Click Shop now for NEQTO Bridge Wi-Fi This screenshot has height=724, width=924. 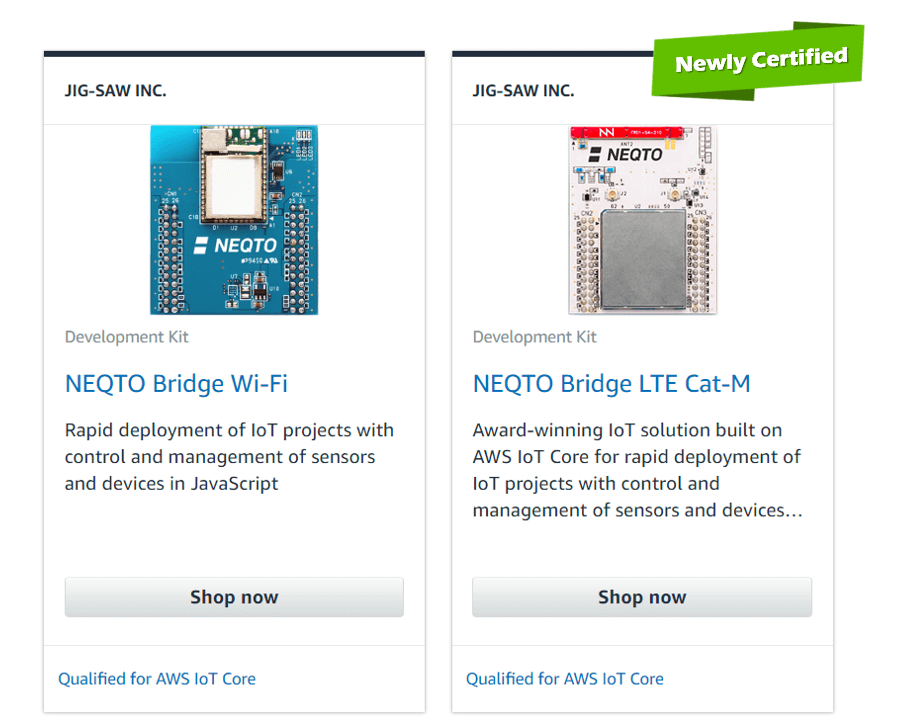pyautogui.click(x=234, y=597)
